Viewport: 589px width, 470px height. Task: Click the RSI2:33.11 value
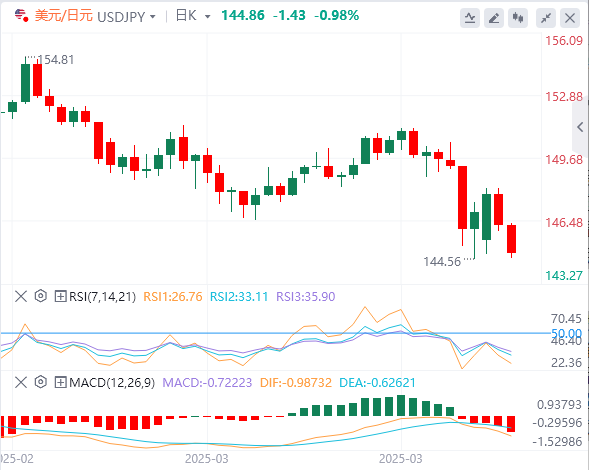tap(239, 297)
